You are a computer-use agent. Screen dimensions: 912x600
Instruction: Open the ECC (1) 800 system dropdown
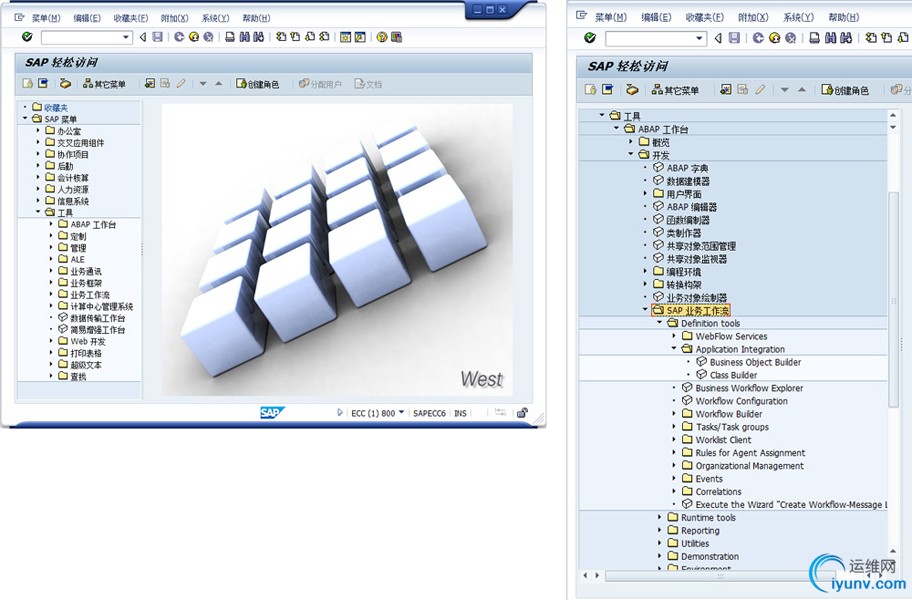tap(401, 413)
